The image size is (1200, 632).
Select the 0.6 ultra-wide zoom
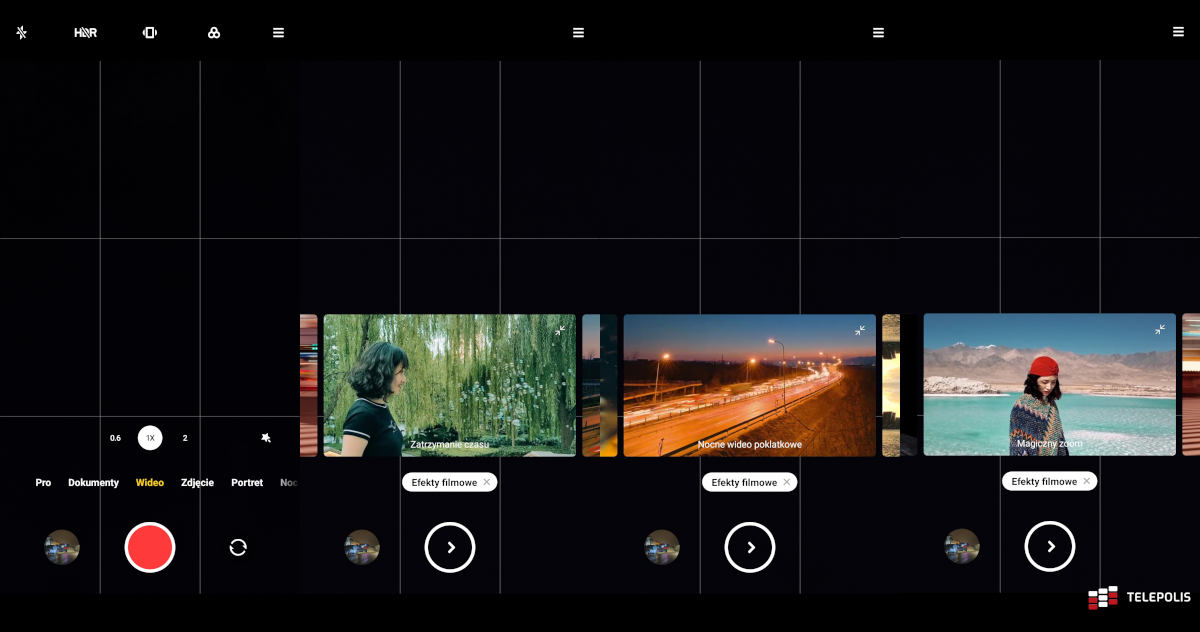(115, 438)
